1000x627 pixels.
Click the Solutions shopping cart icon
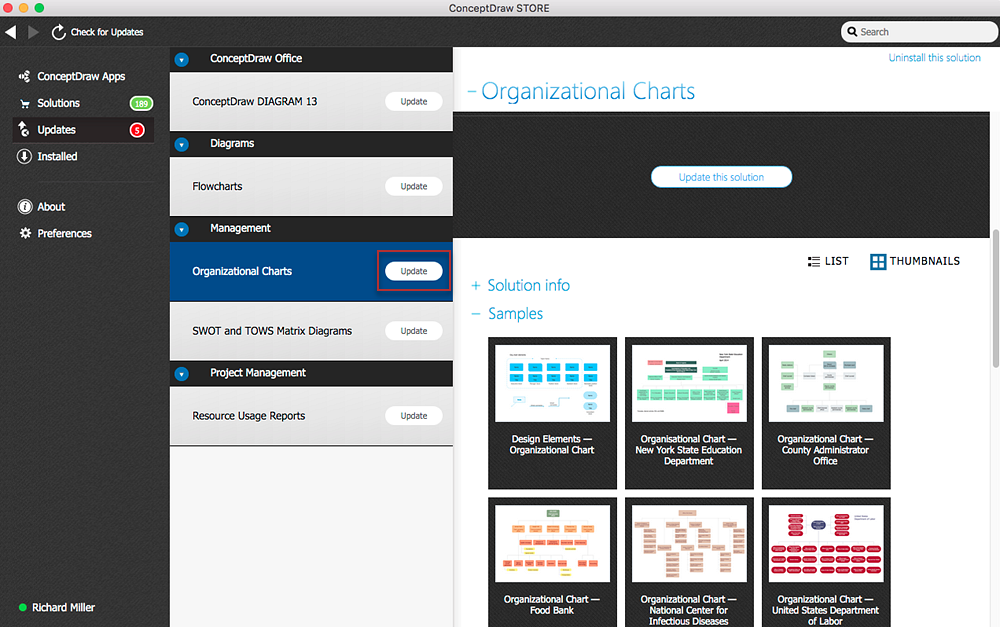tap(25, 103)
